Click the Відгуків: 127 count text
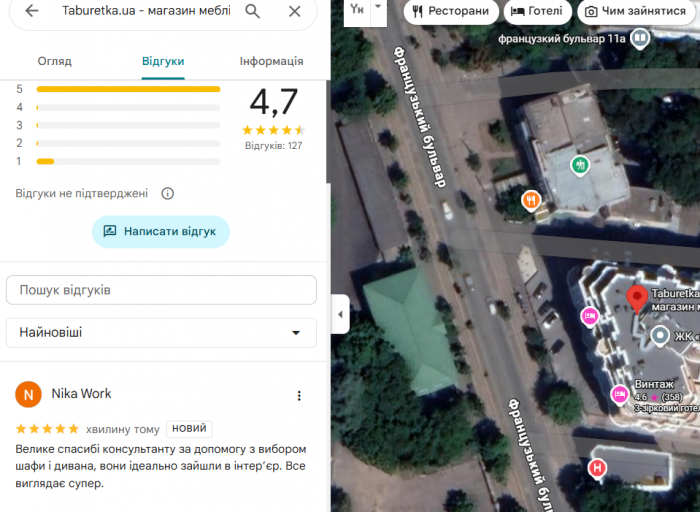 pos(273,146)
